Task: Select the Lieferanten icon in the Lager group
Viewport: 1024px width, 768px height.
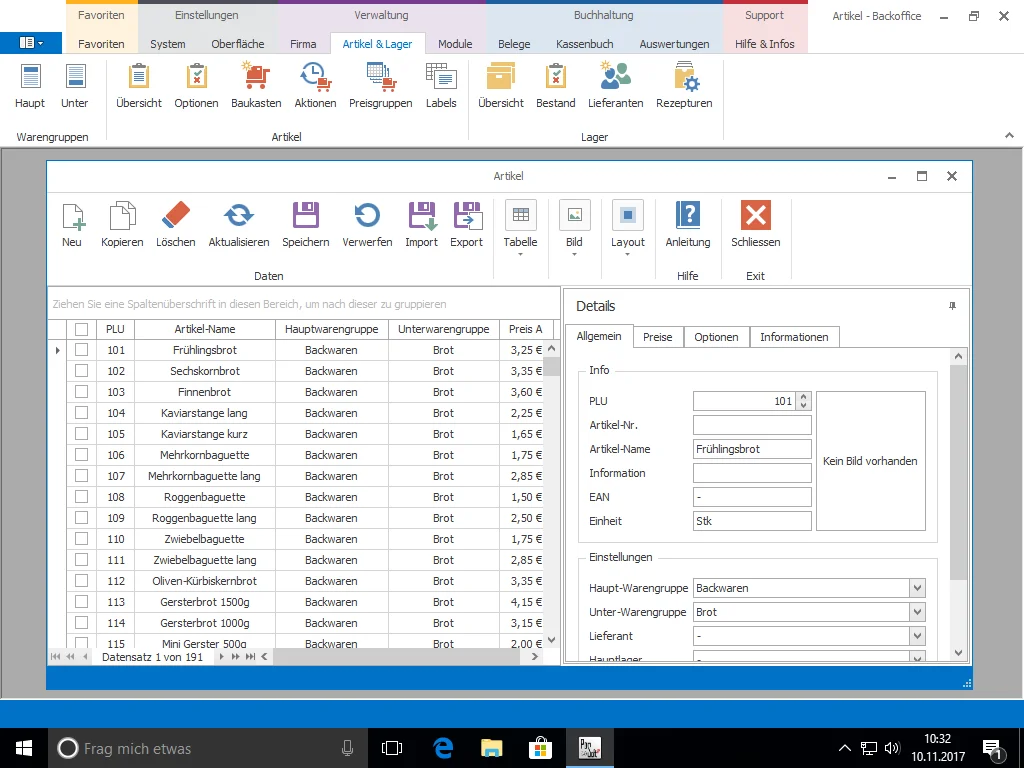Action: (x=615, y=85)
